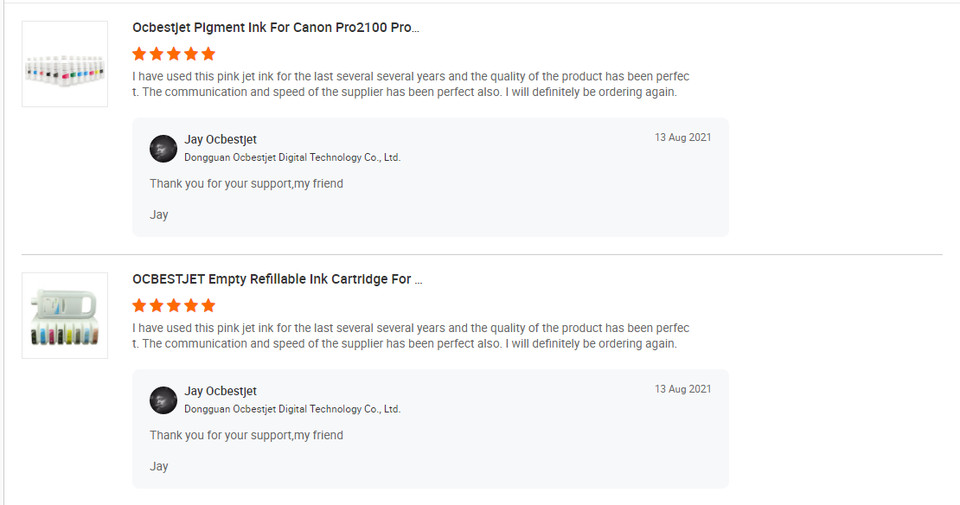
Task: Click the 13 Aug 2021 date on the first reply
Action: (x=683, y=137)
